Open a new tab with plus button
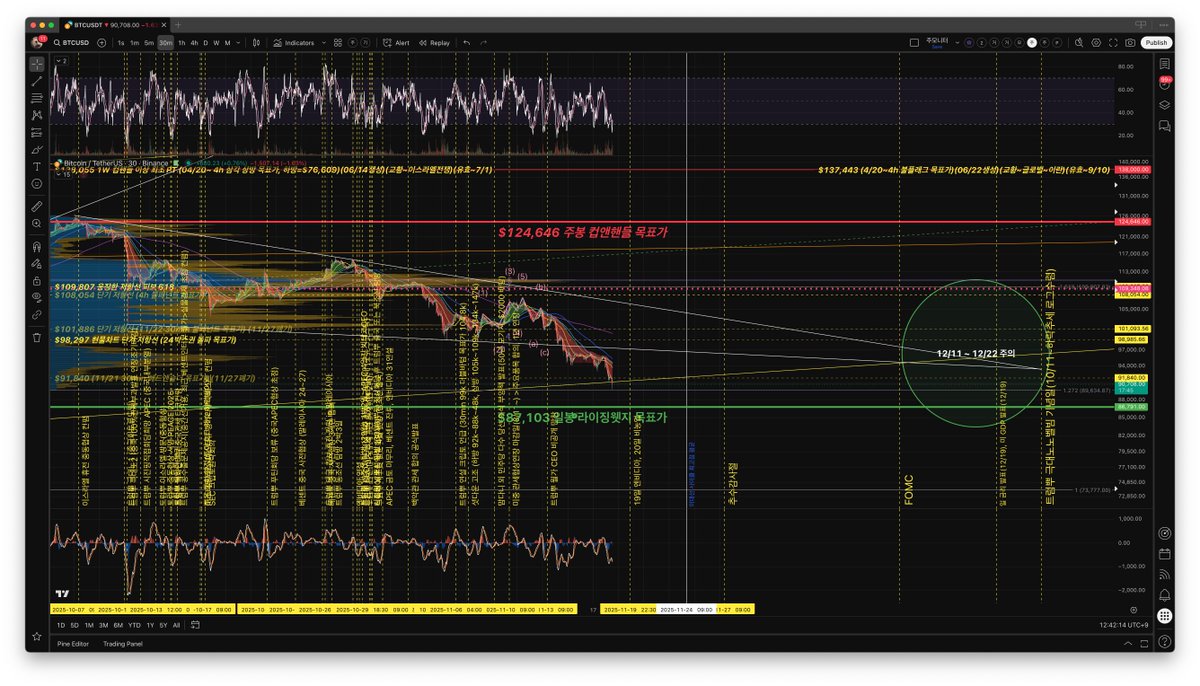The image size is (1200, 686). coord(176,23)
